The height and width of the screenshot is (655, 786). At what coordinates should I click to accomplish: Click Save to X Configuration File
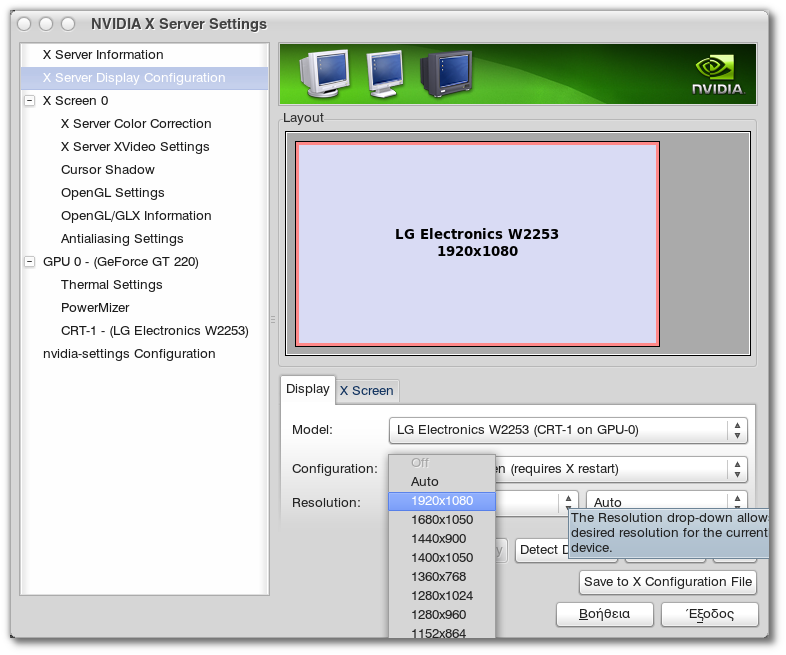click(x=667, y=582)
